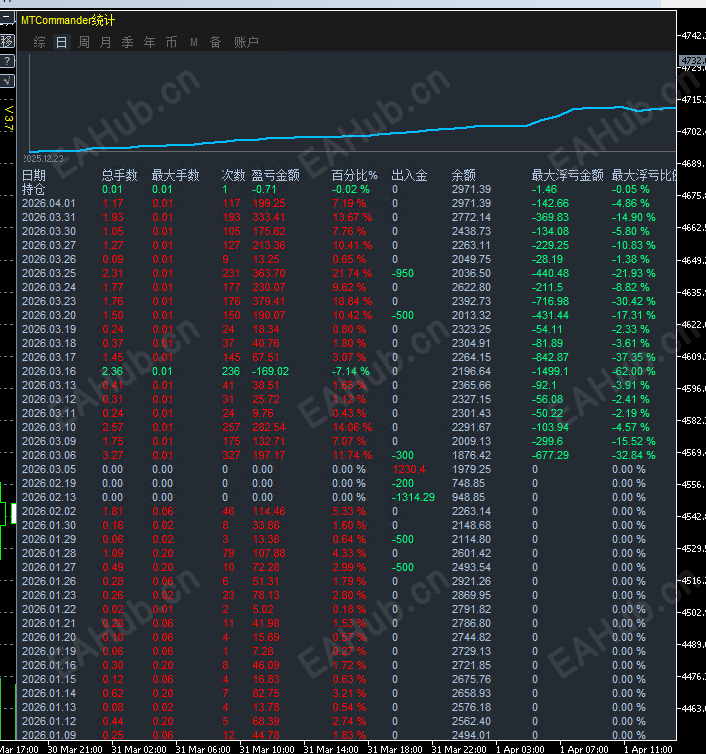Click loss value -169.02 on 2026.03.16
This screenshot has width=706, height=754.
click(x=270, y=371)
